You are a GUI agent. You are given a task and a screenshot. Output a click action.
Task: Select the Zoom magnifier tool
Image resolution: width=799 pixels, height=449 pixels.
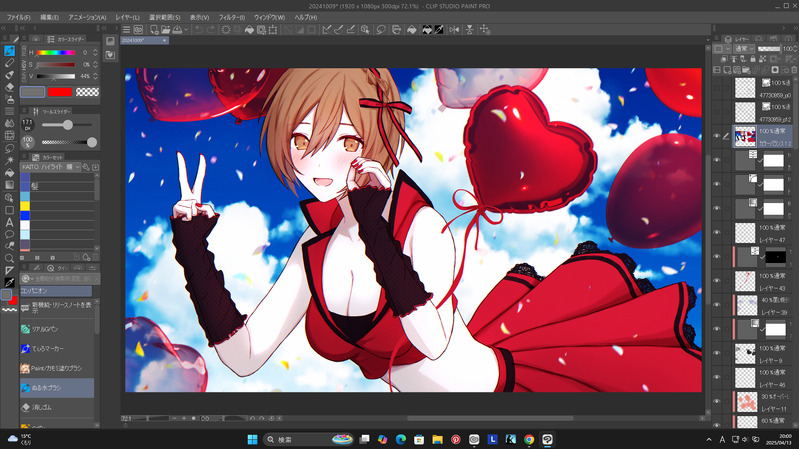point(9,258)
